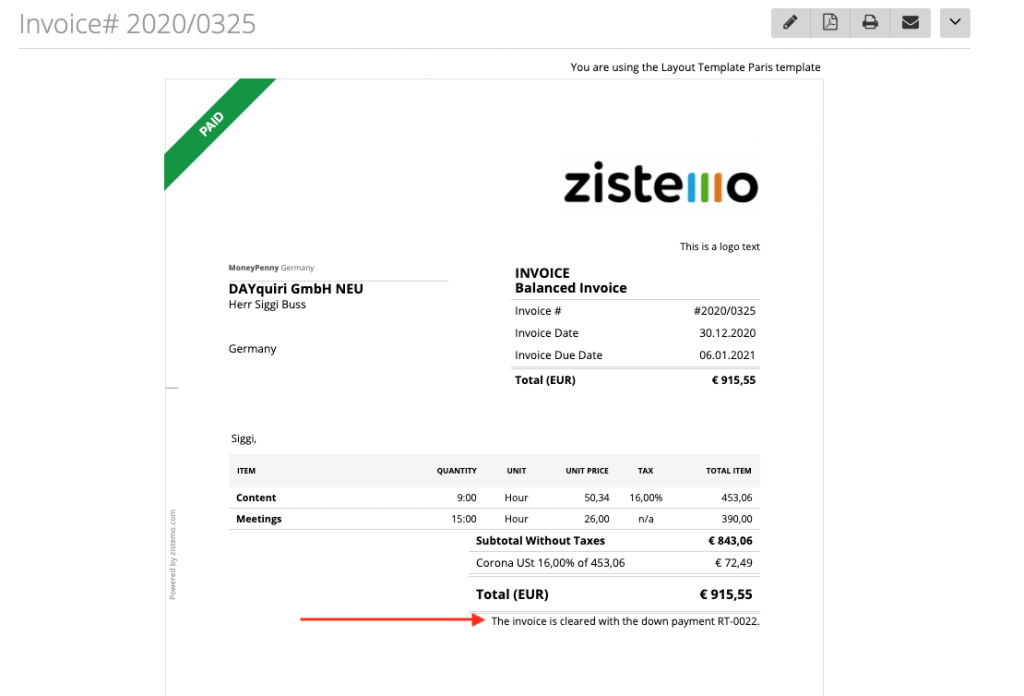1024x696 pixels.
Task: Click the PDF download icon
Action: click(x=830, y=22)
